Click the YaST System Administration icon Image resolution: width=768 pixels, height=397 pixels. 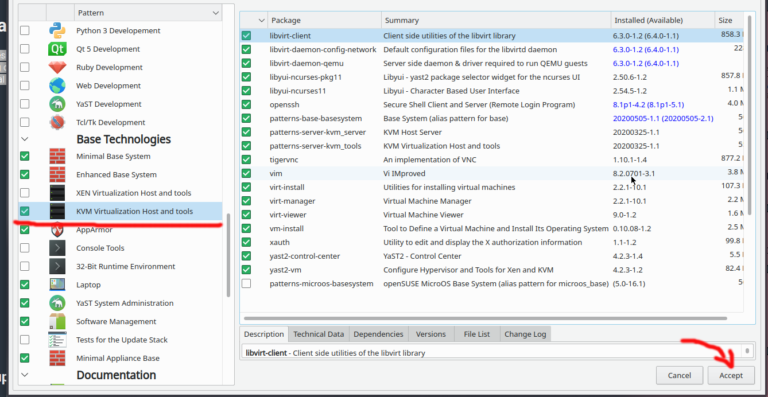(x=57, y=303)
